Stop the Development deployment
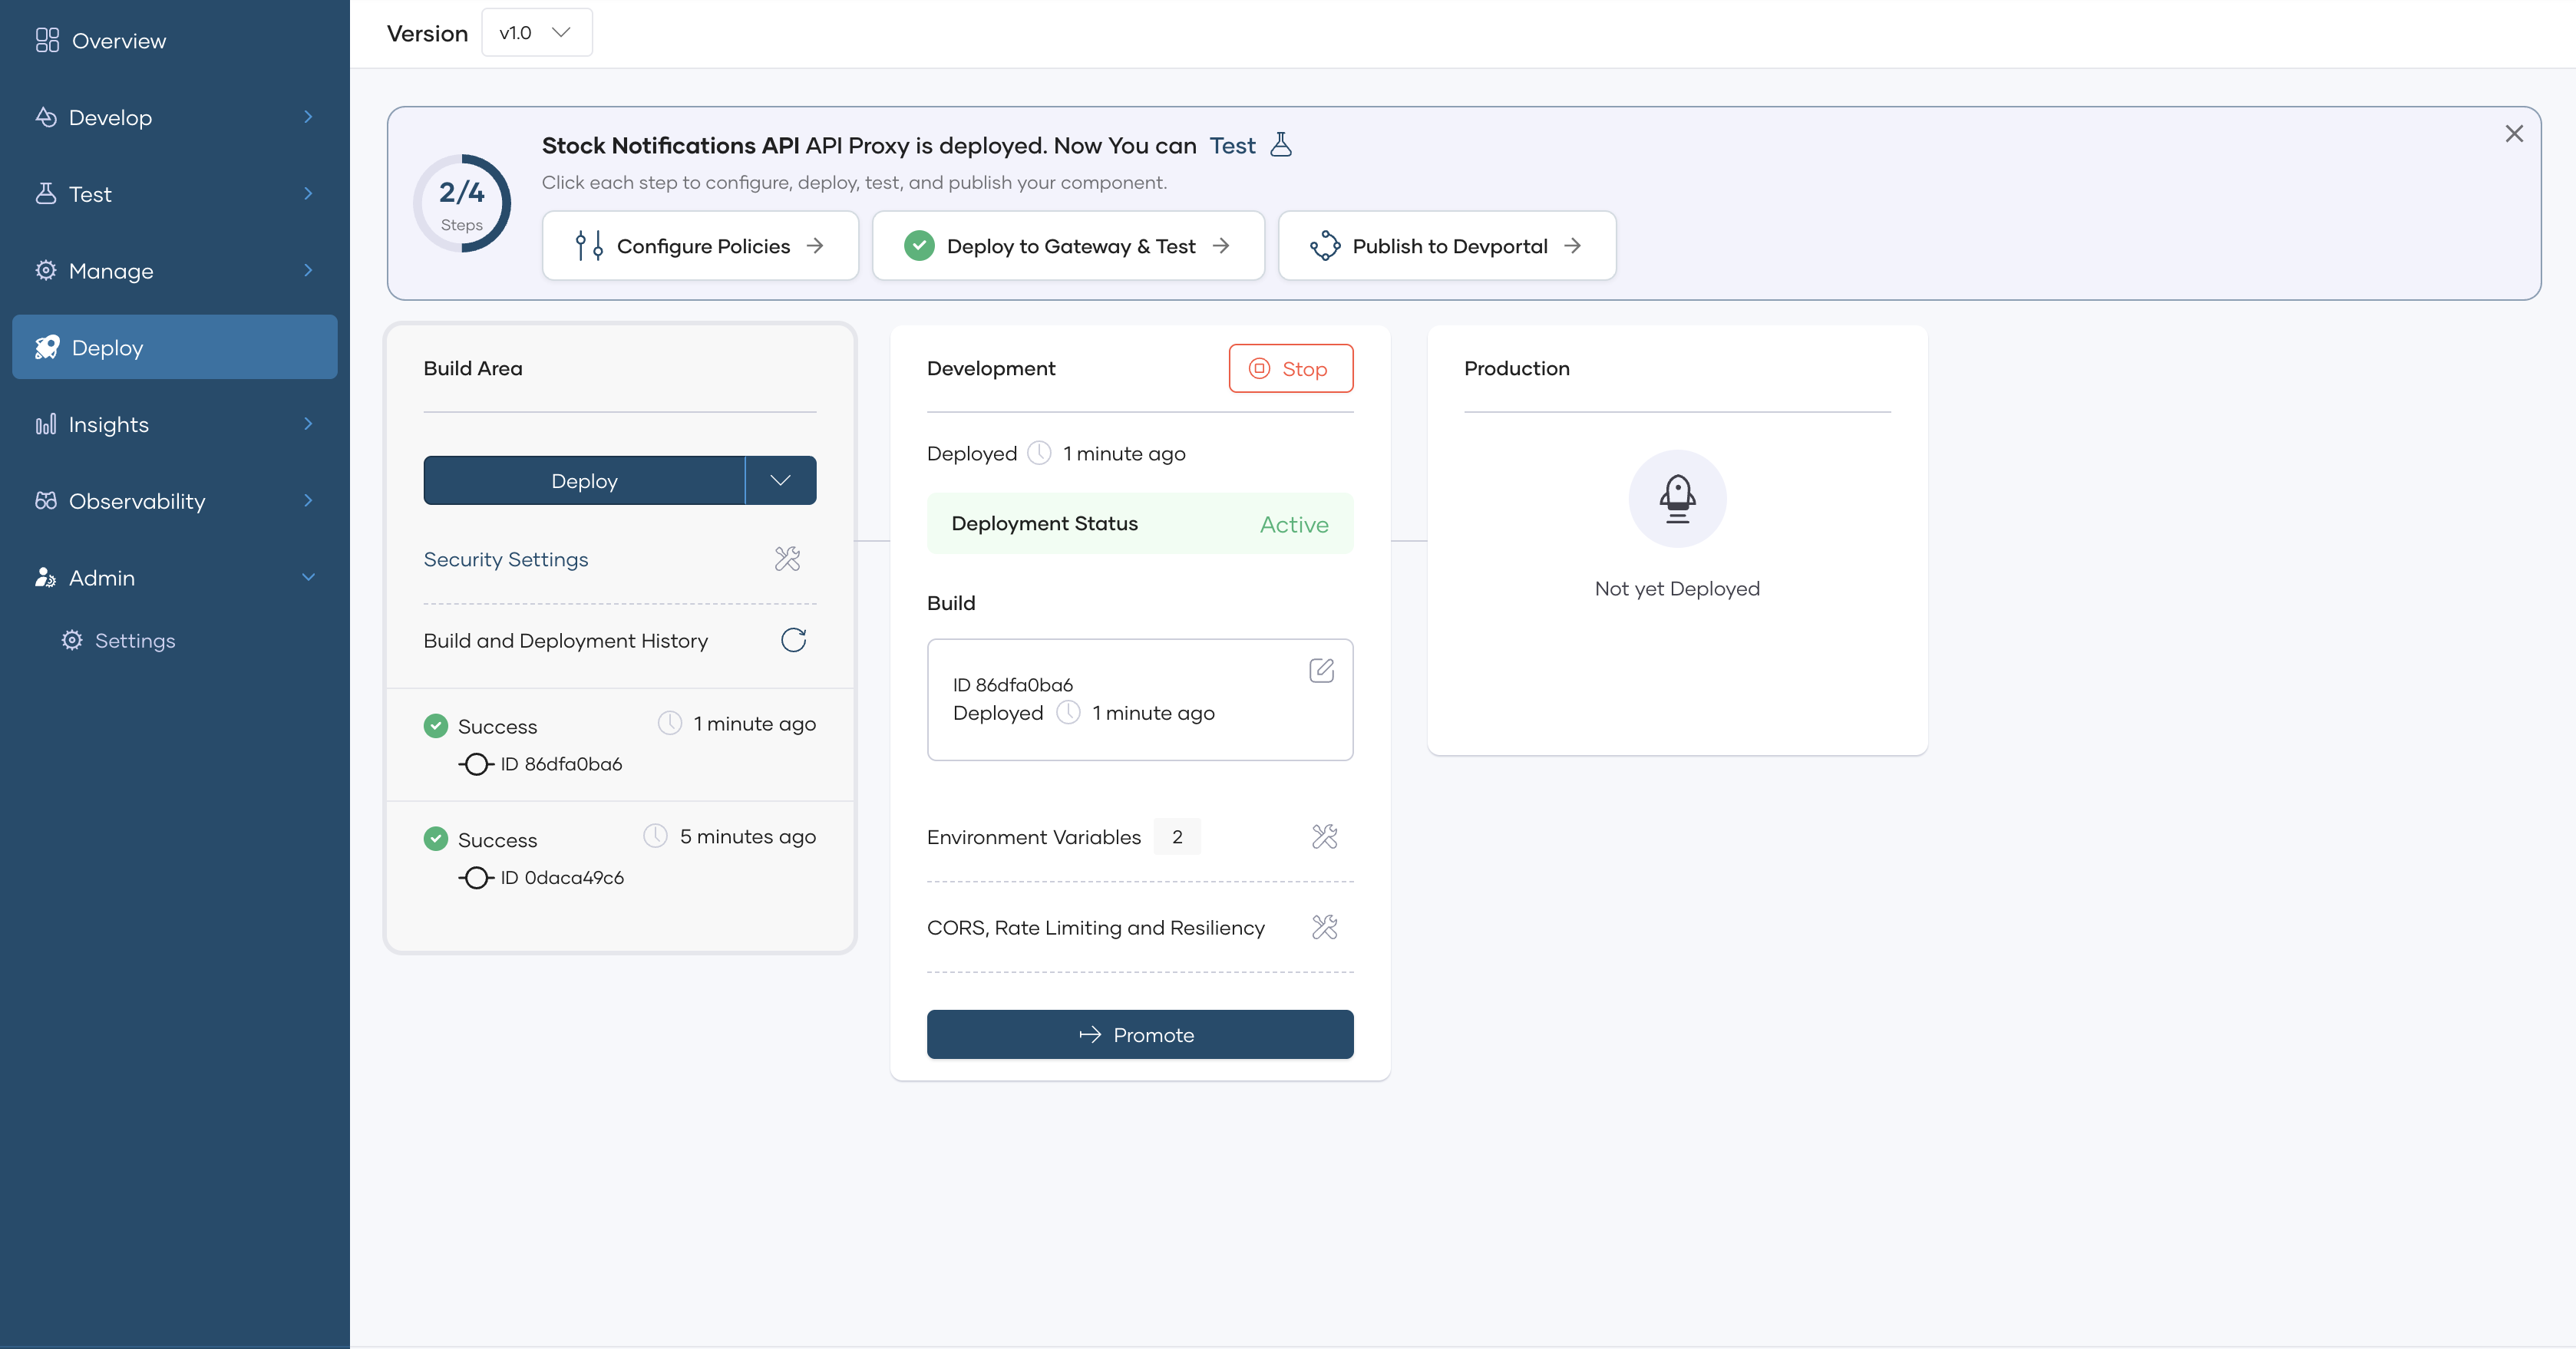Image resolution: width=2576 pixels, height=1349 pixels. [x=1291, y=368]
